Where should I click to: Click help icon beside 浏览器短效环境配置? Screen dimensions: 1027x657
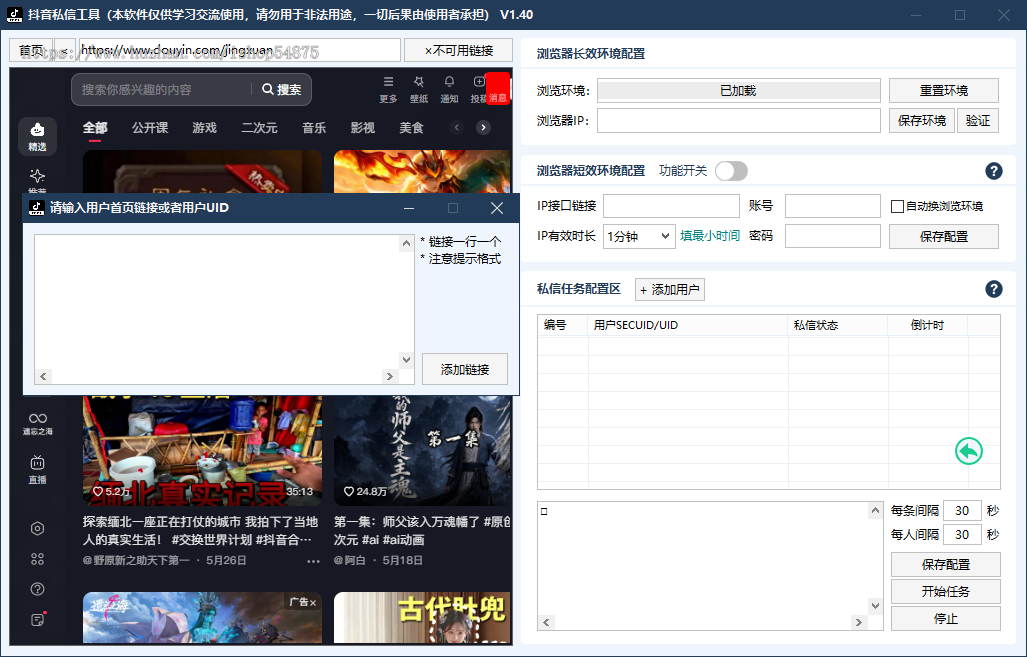994,171
